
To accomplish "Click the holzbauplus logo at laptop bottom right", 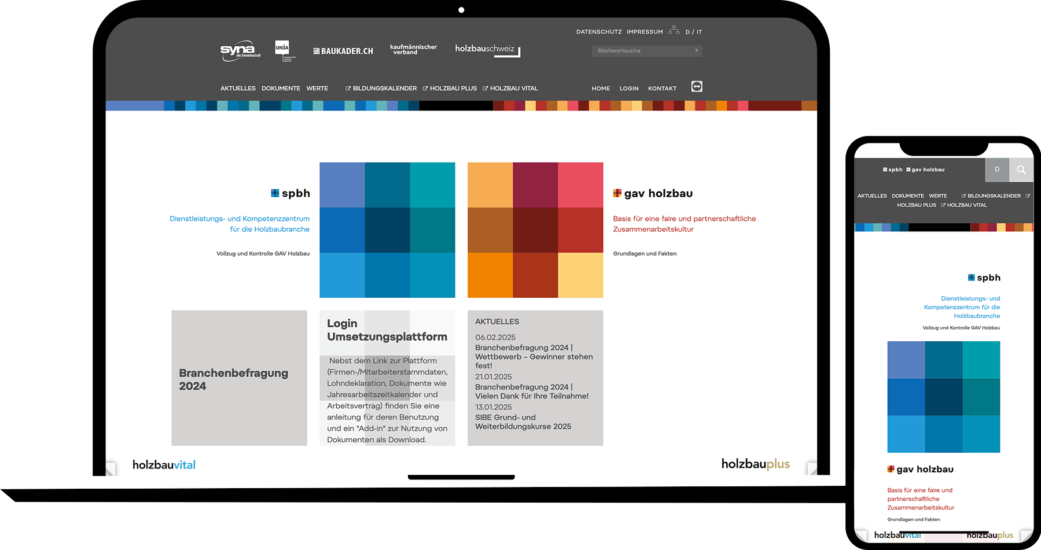I will (x=755, y=465).
